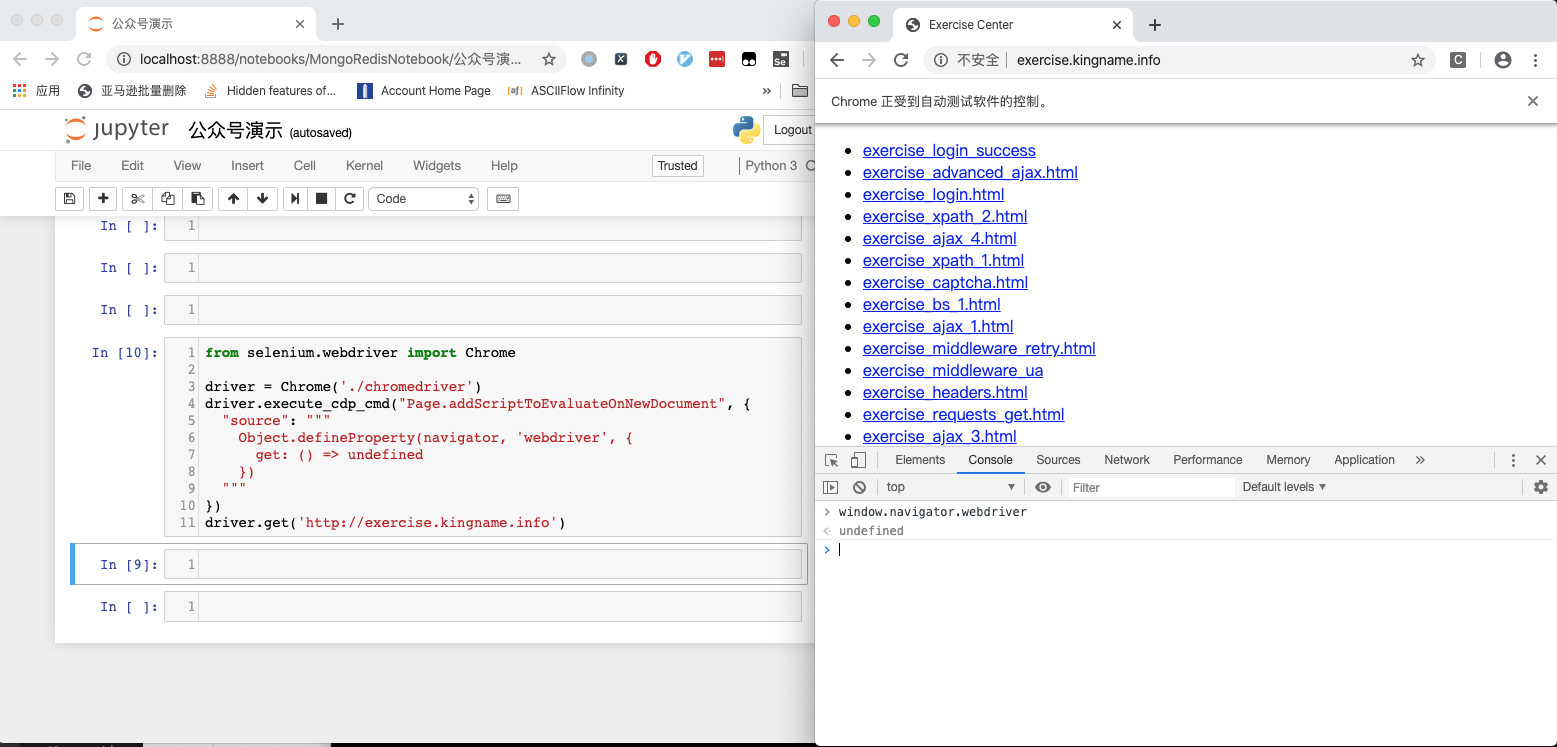The height and width of the screenshot is (747, 1557).
Task: Open exercise_headers.html link
Action: point(945,392)
